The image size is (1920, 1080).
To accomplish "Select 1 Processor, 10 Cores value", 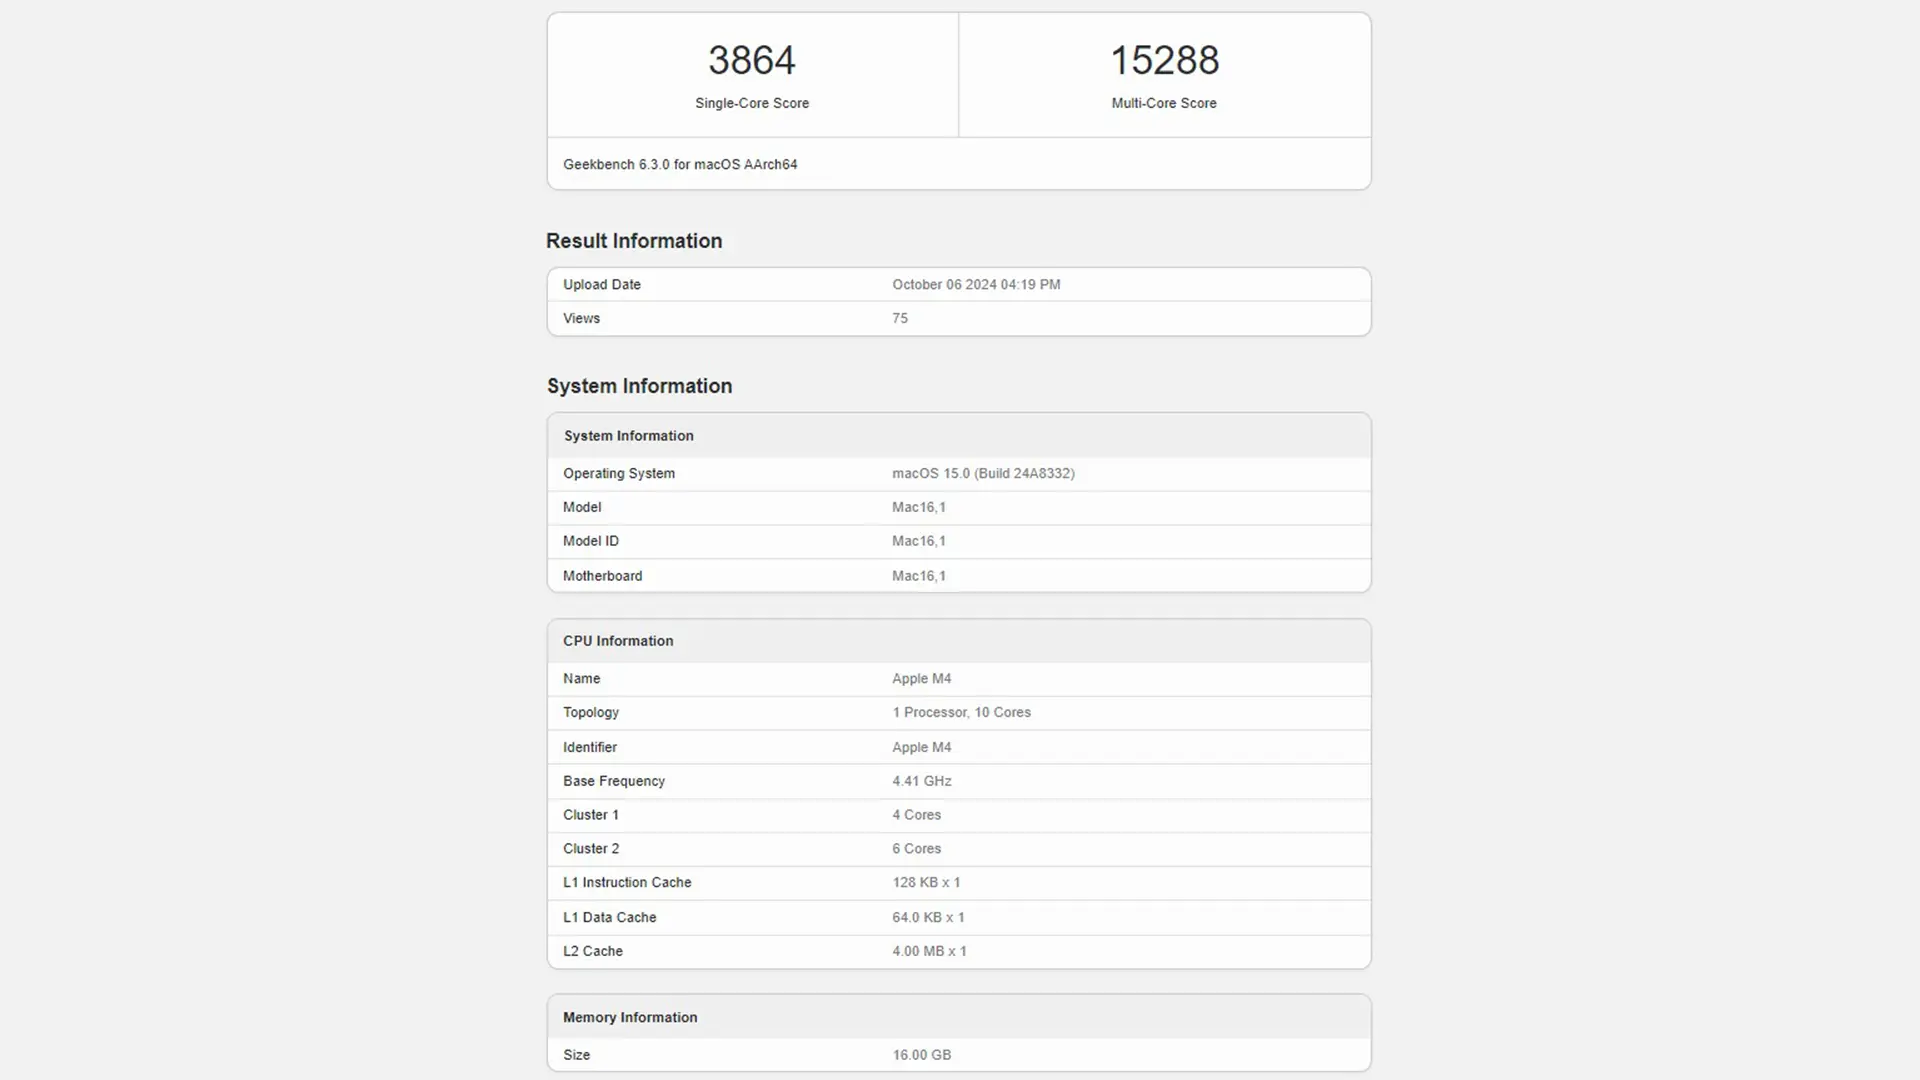I will [961, 712].
